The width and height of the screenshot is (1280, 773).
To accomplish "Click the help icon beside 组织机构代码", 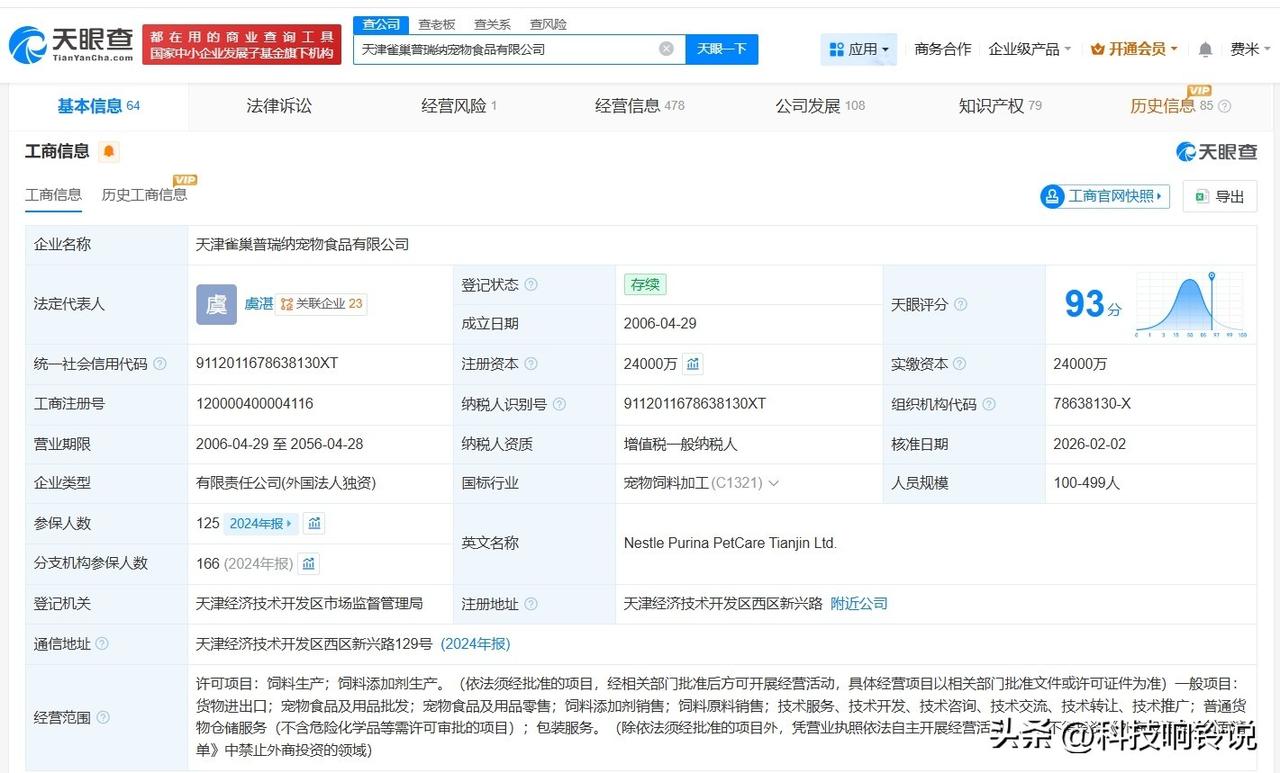I will 989,404.
